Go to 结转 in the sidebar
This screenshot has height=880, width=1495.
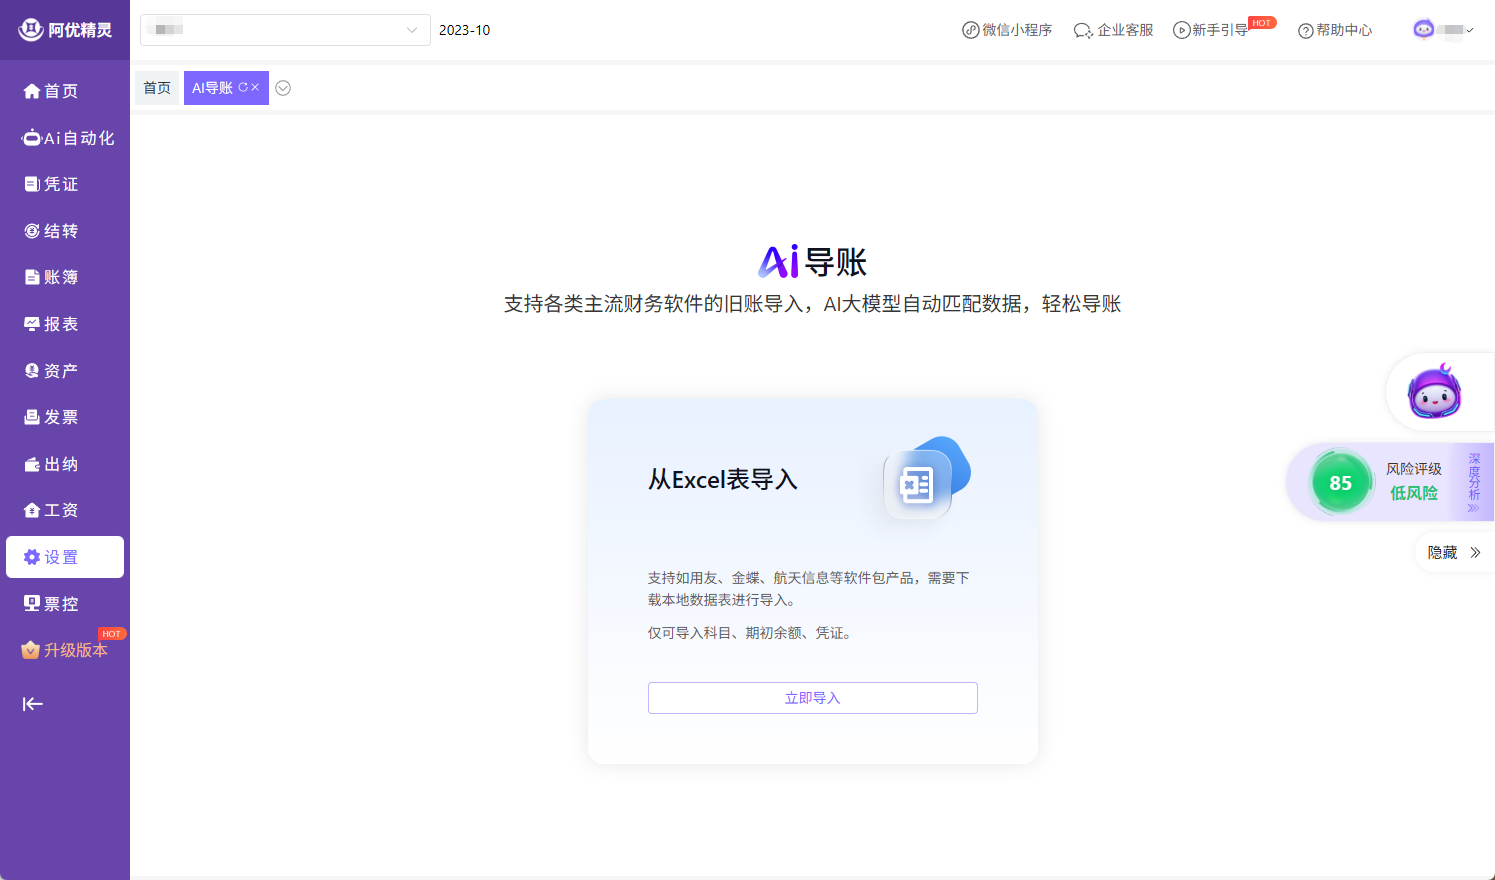tap(60, 231)
